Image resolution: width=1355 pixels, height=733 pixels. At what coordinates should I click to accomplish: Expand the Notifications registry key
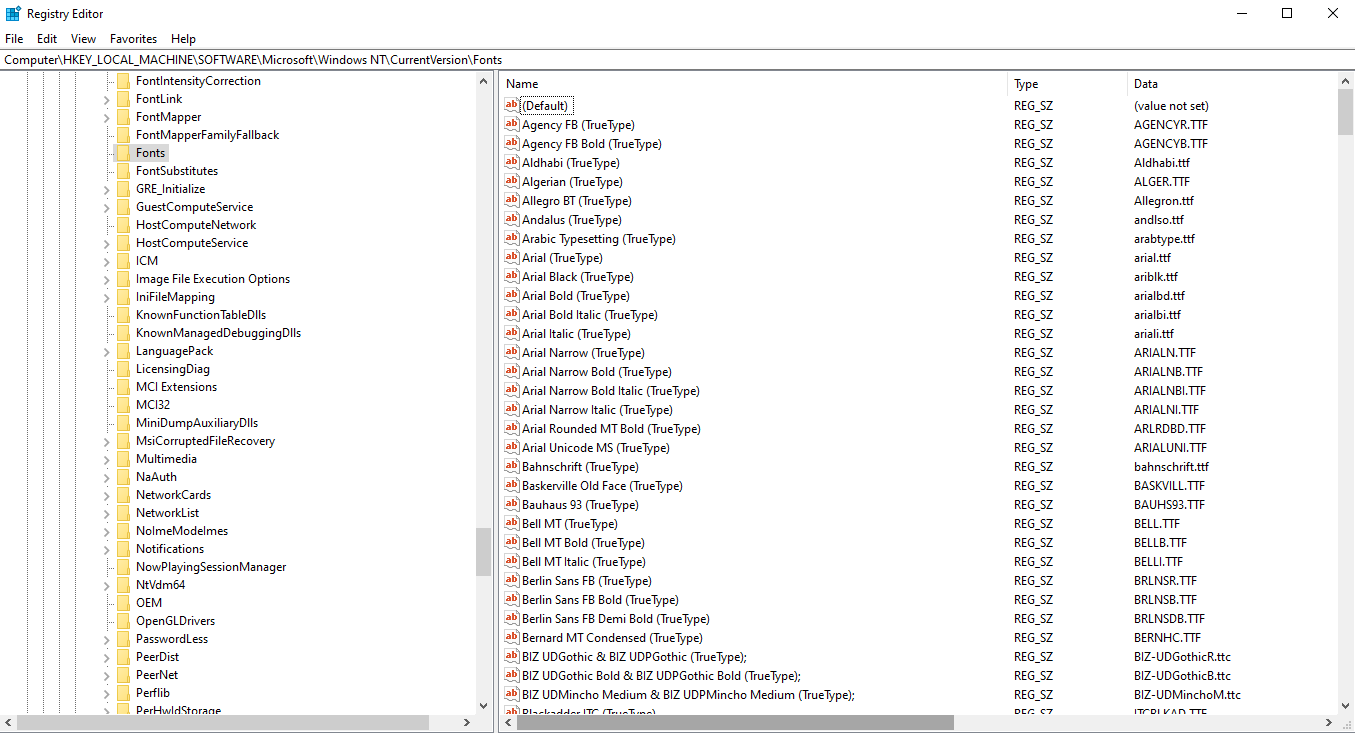[x=106, y=549]
